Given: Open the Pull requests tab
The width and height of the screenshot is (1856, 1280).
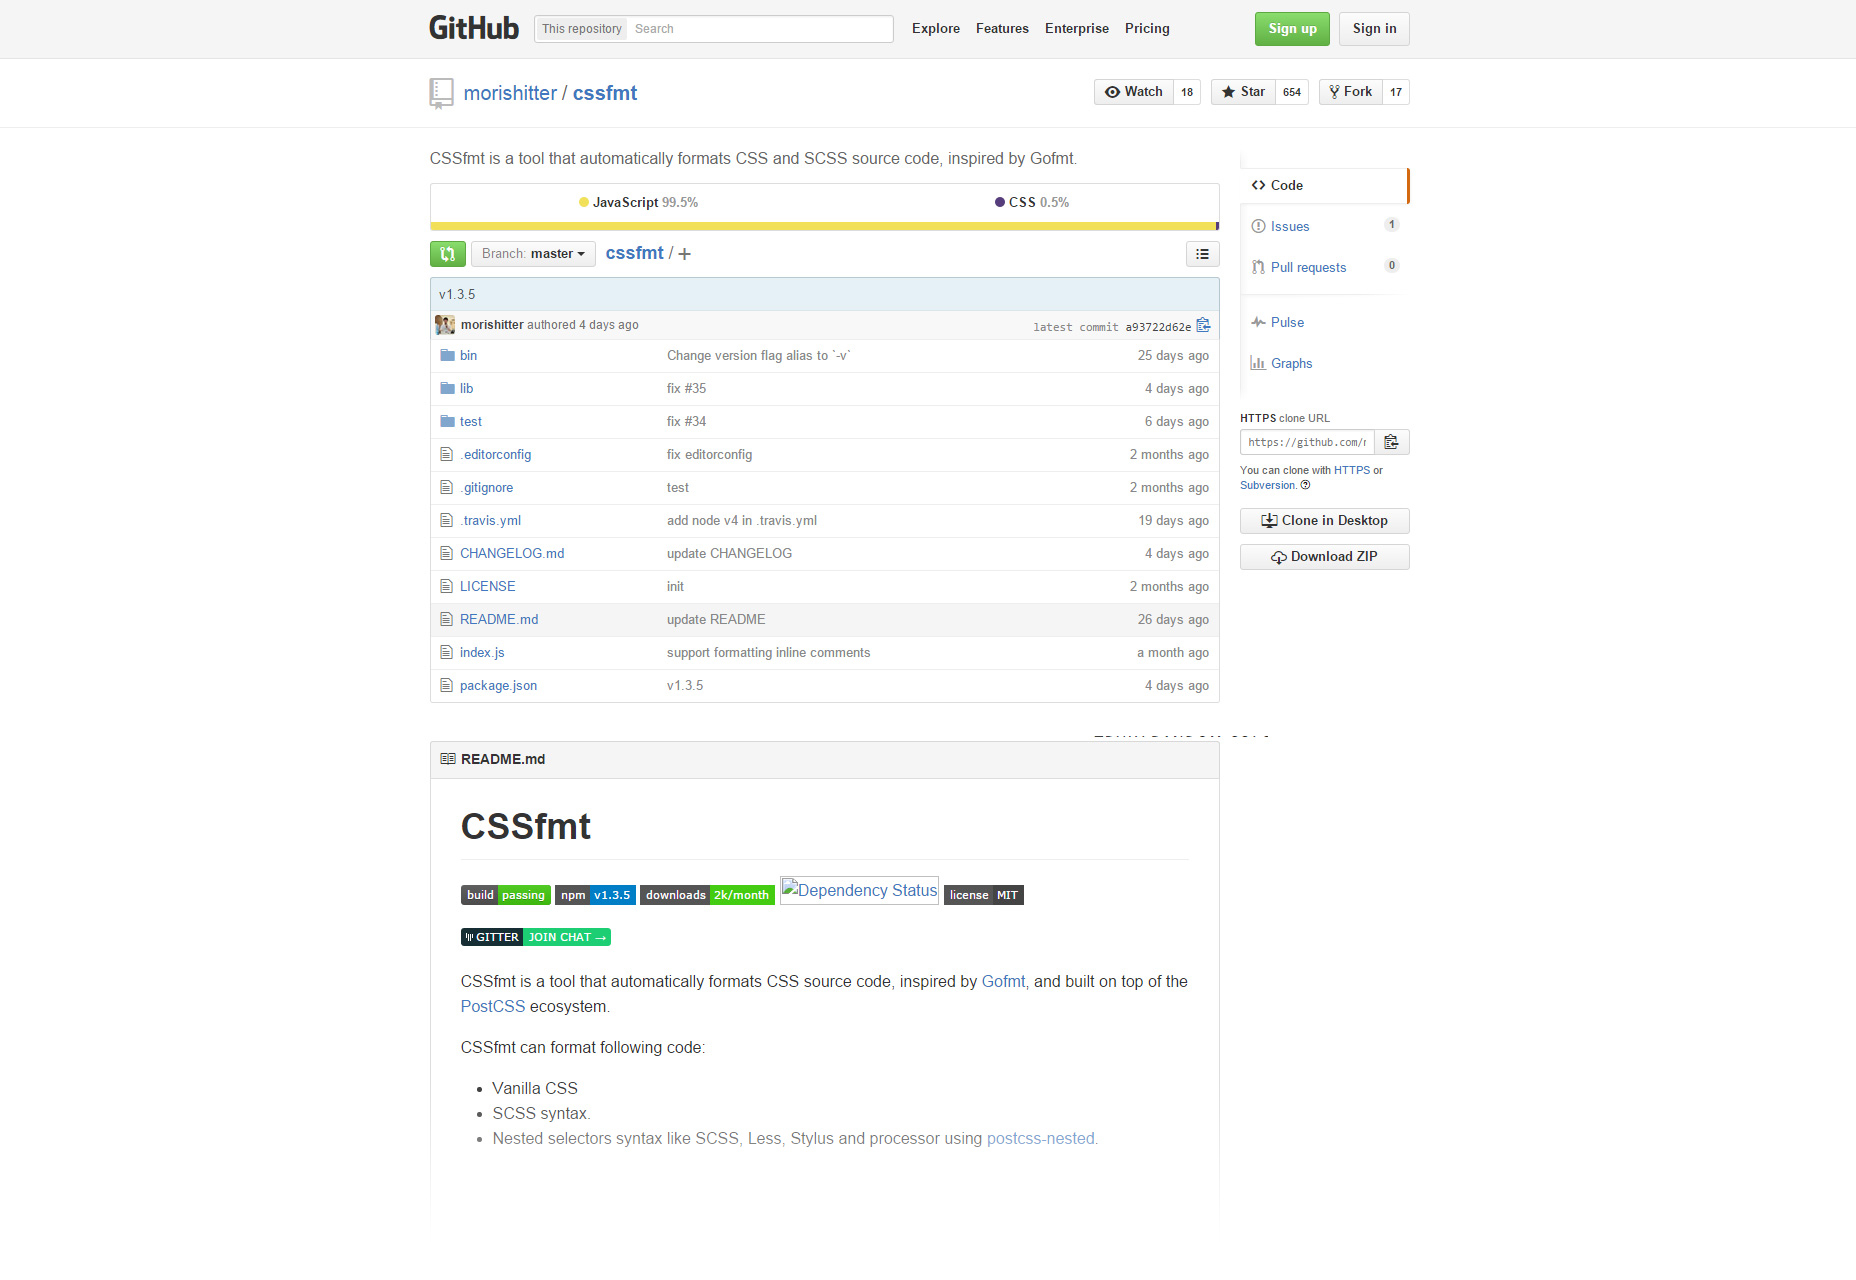Looking at the screenshot, I should [x=1324, y=267].
